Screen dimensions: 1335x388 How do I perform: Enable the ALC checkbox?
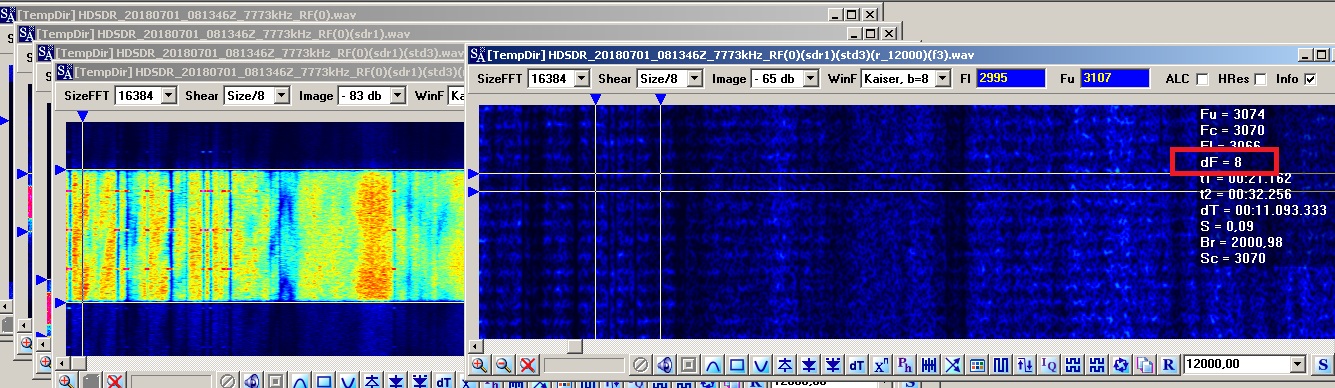click(1201, 79)
